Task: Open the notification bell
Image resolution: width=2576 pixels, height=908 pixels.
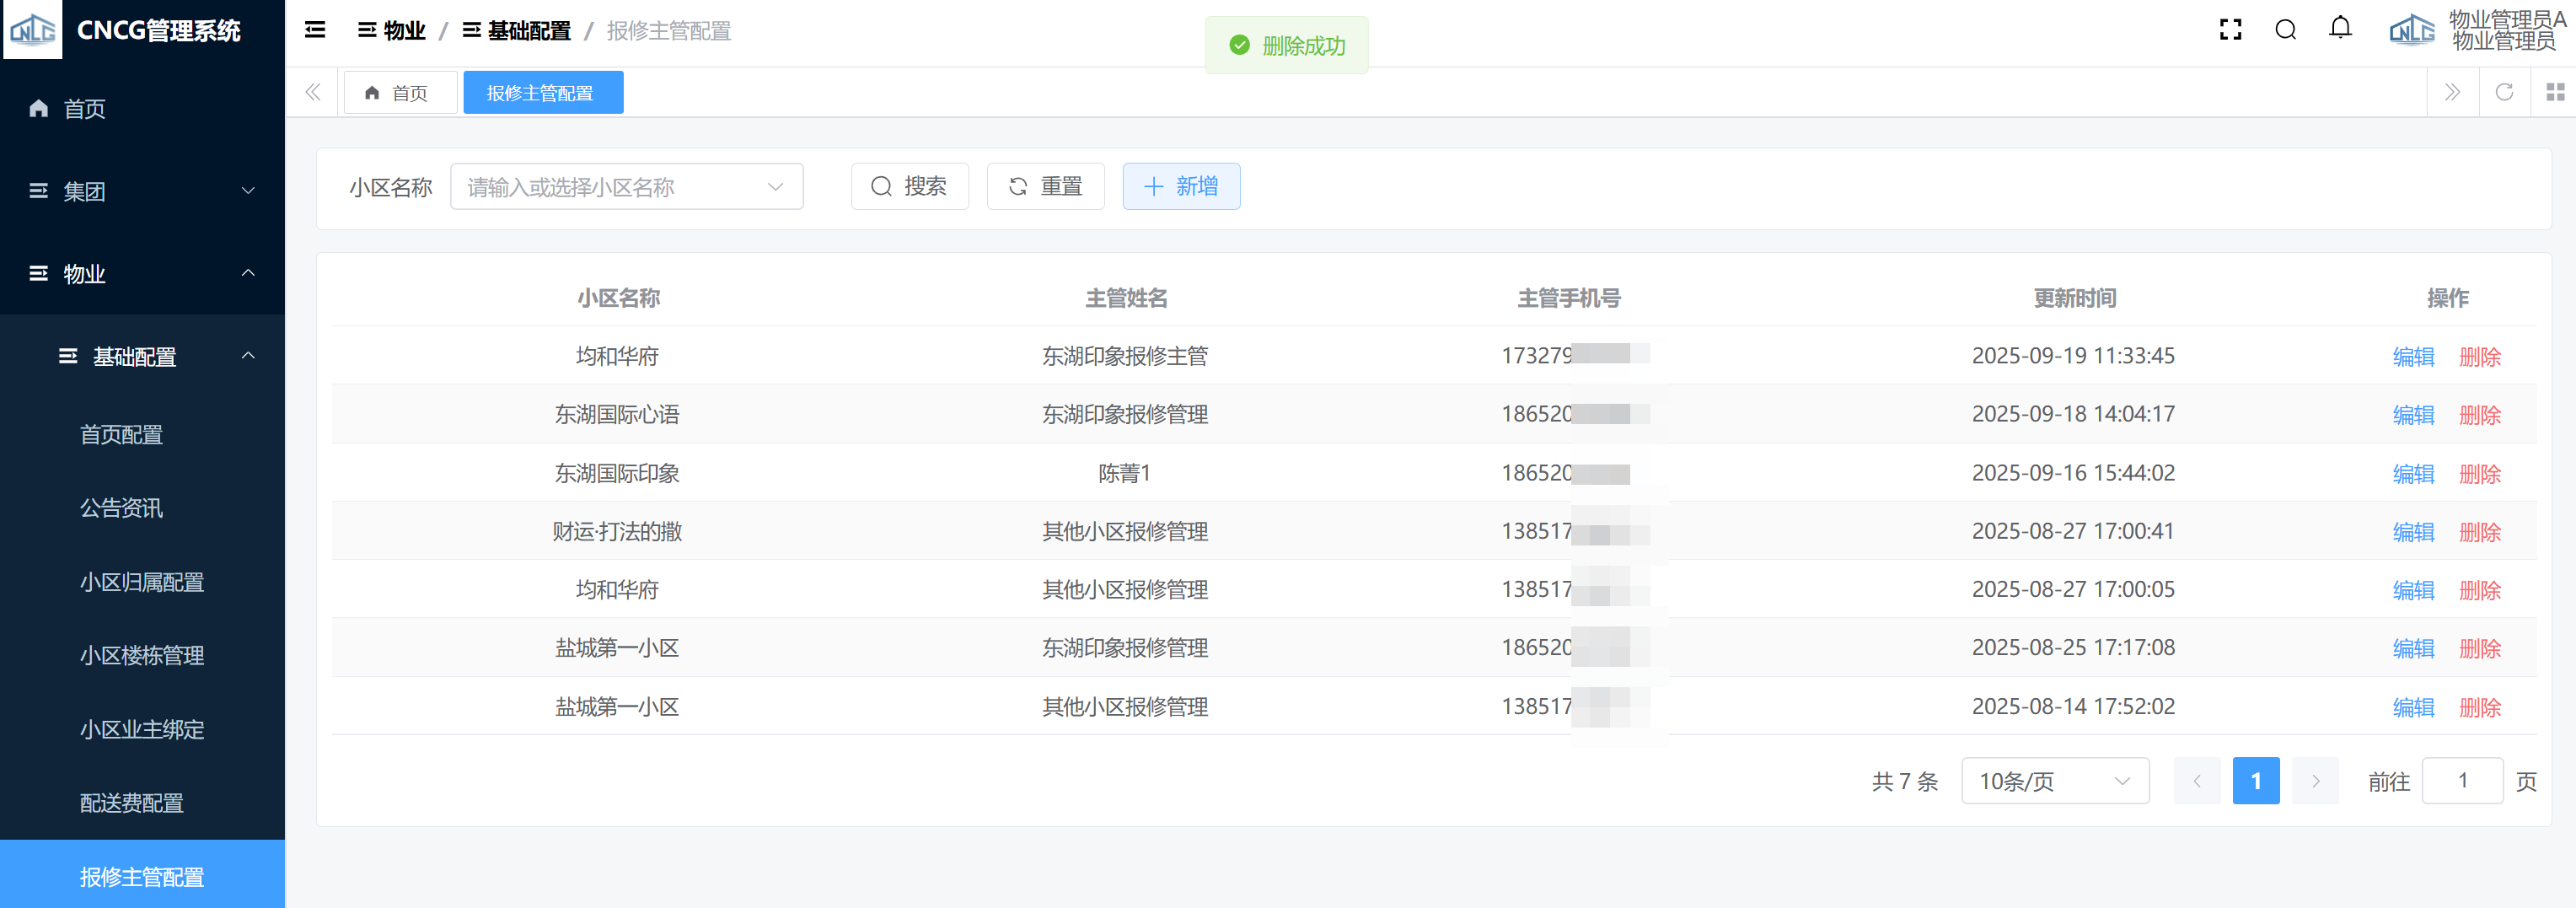Action: tap(2340, 29)
